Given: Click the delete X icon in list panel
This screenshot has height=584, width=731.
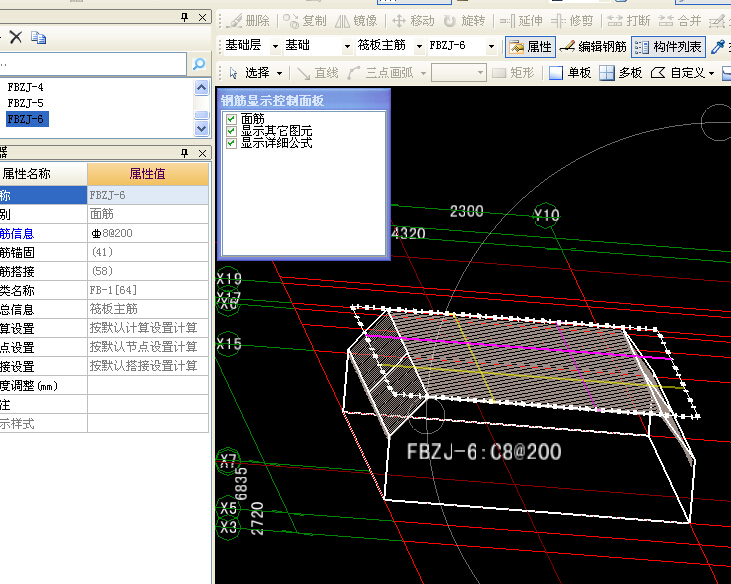Looking at the screenshot, I should 16,37.
